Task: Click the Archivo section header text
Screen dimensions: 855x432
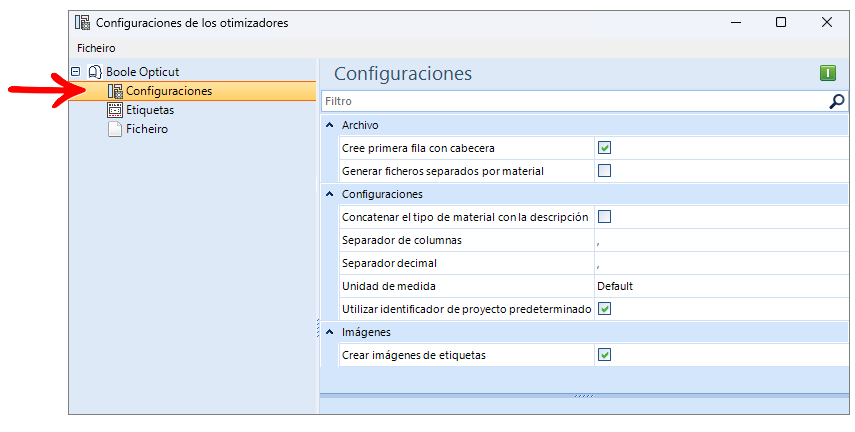Action: click(360, 125)
